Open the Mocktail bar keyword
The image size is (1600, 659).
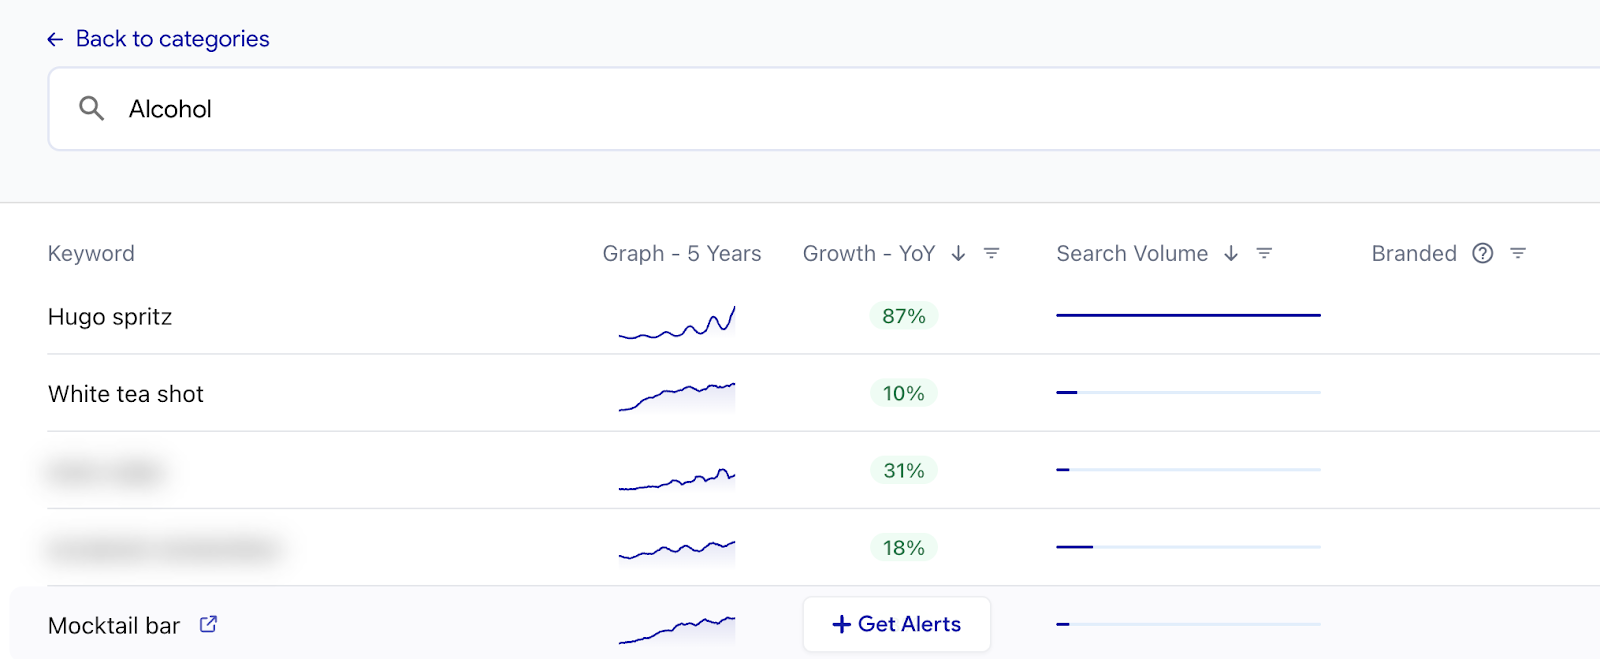[114, 626]
